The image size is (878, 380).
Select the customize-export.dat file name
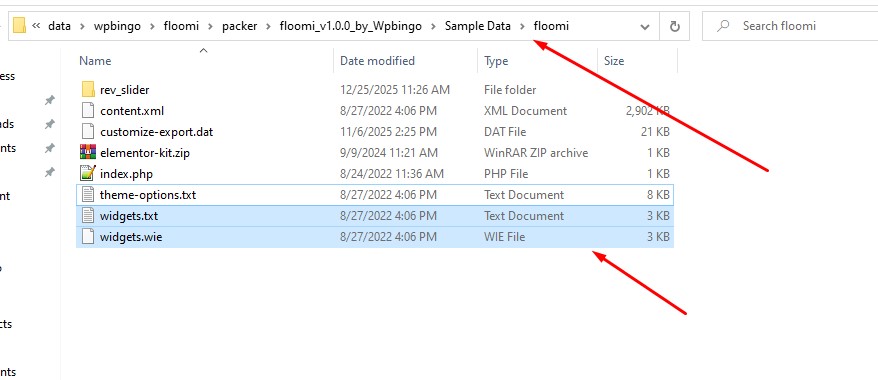tap(156, 132)
